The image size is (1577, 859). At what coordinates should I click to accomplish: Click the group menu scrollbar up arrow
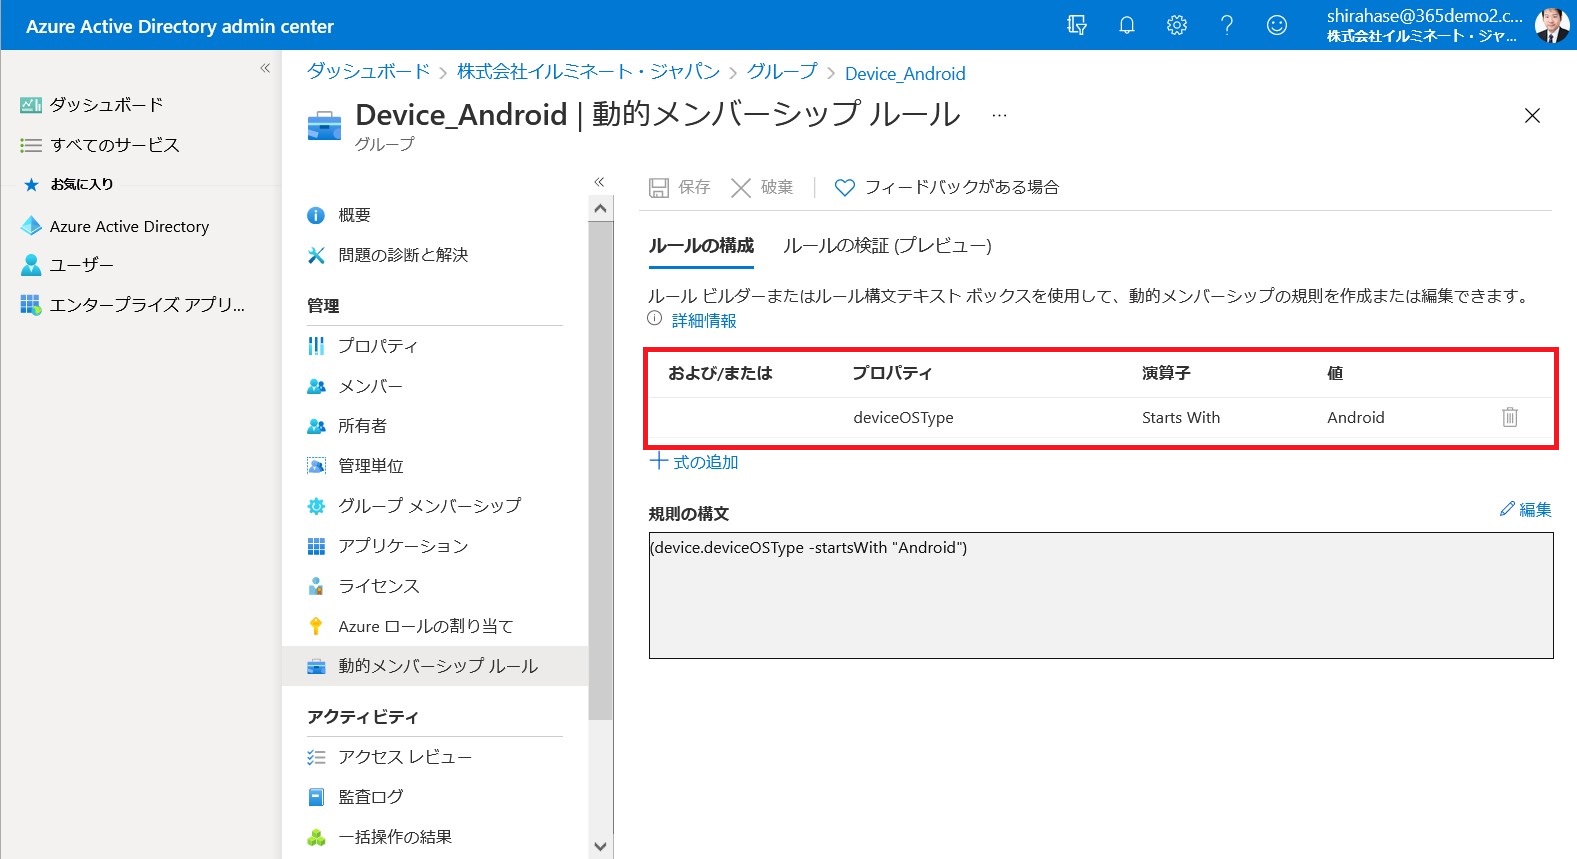600,209
